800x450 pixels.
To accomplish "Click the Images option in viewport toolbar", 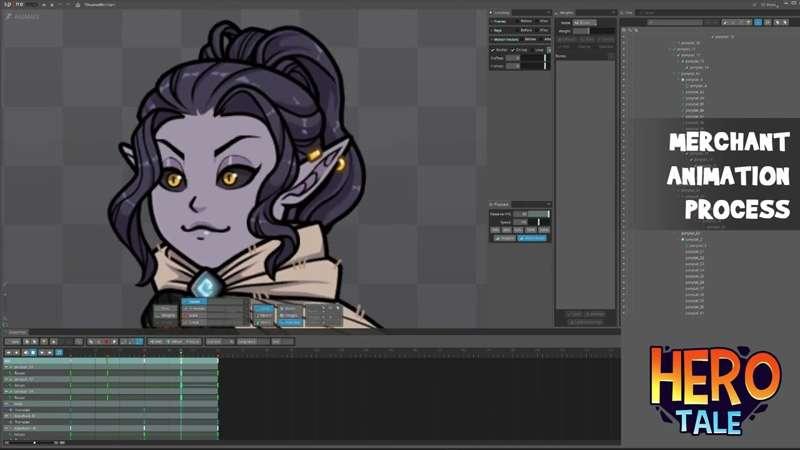I will [290, 316].
